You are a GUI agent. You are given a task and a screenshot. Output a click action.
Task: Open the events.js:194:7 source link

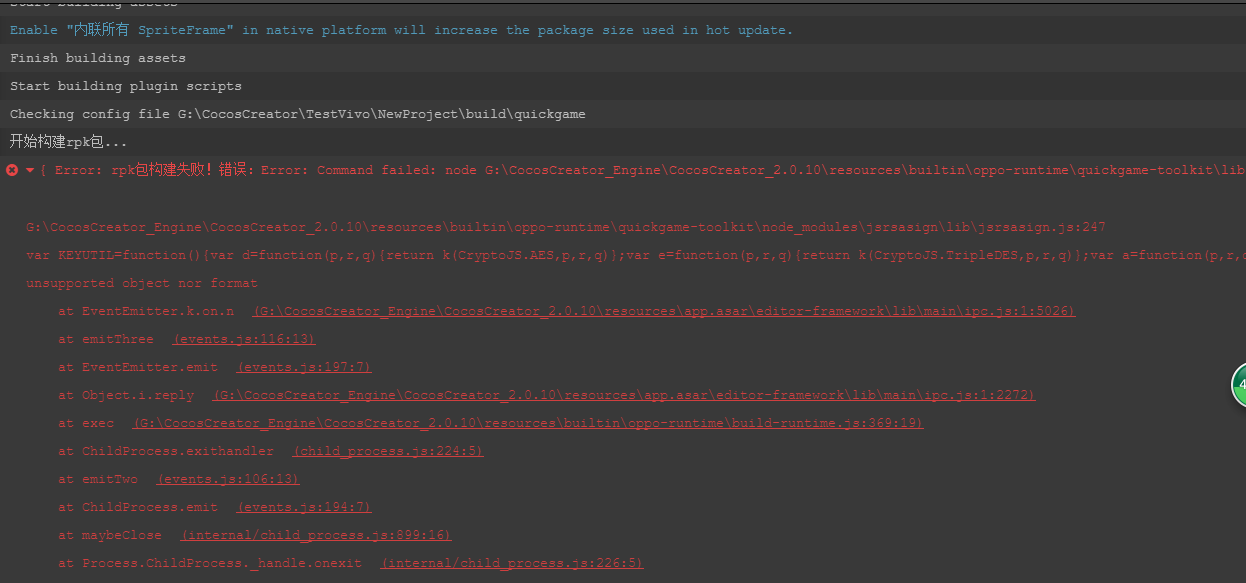pyautogui.click(x=304, y=507)
